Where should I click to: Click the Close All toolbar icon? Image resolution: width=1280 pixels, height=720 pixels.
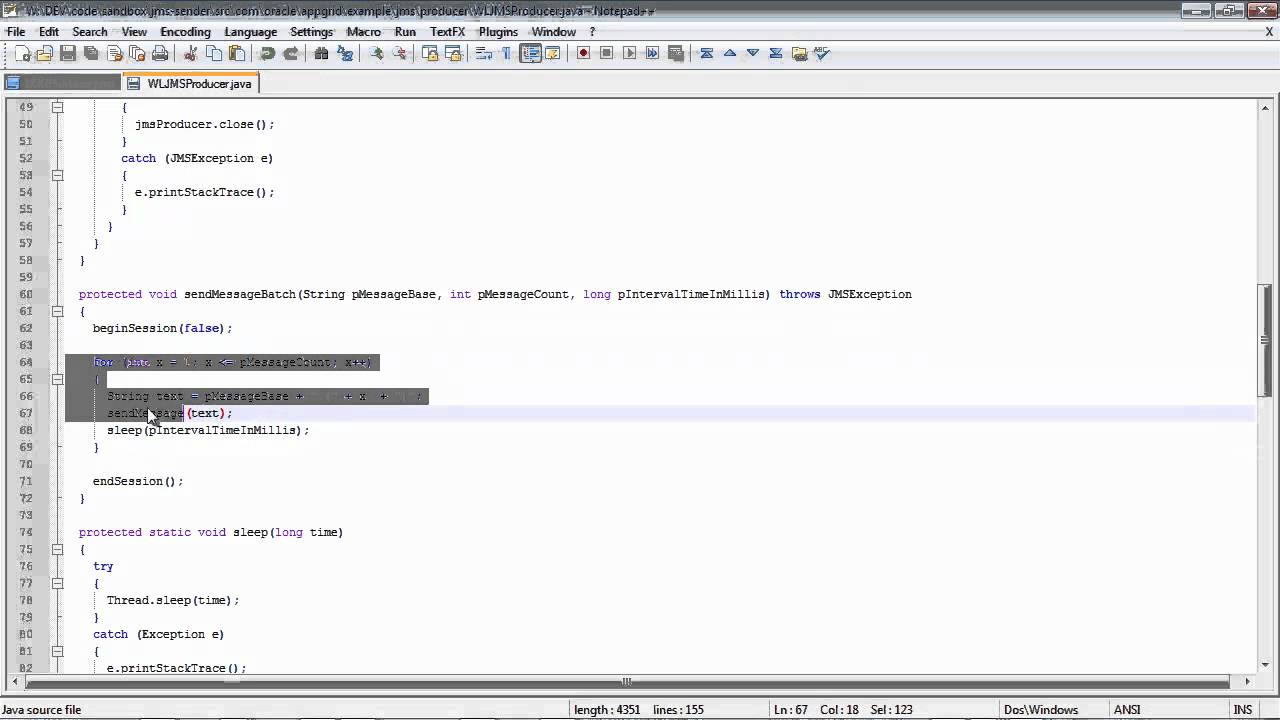tap(137, 53)
